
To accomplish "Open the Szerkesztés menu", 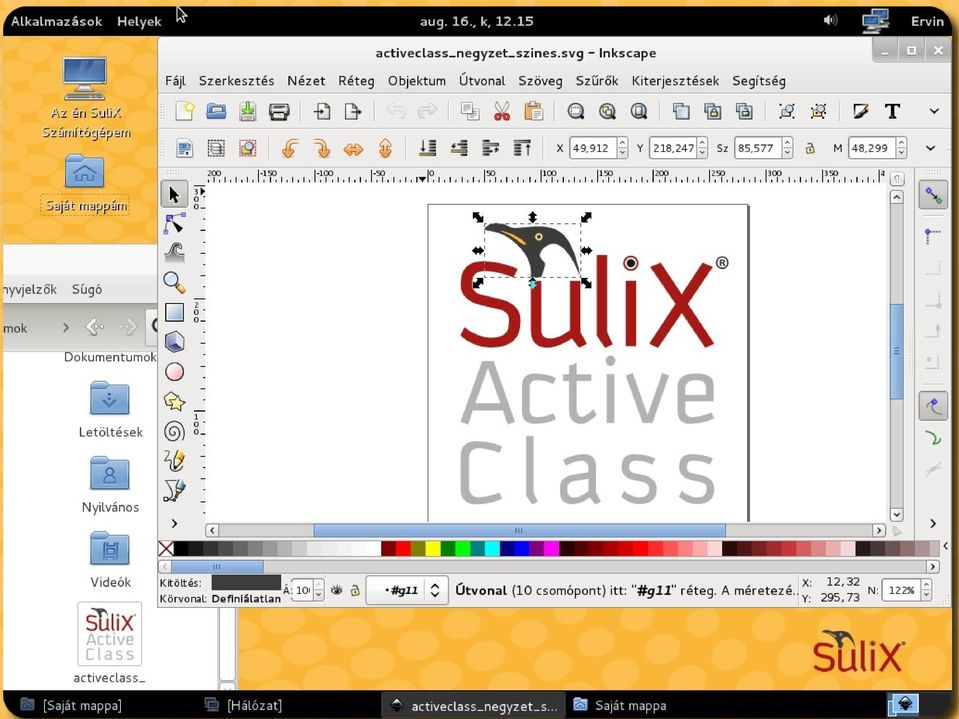I will [236, 81].
